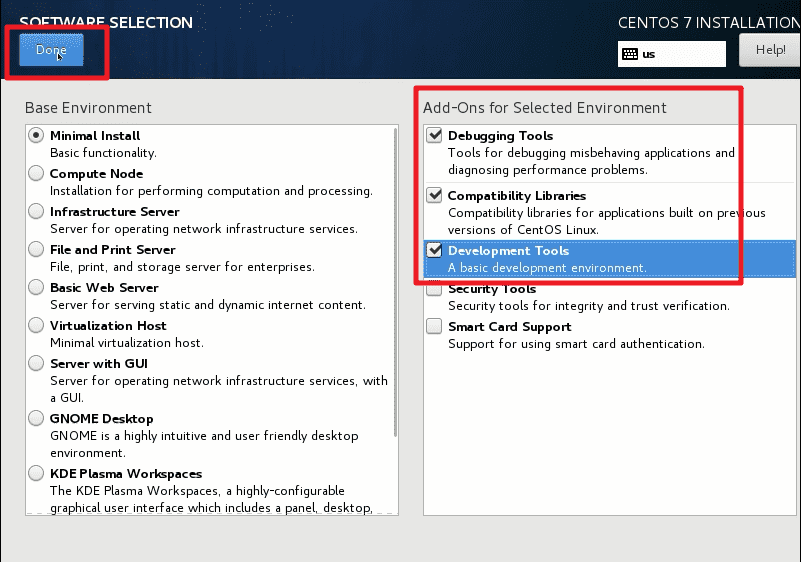Screen dimensions: 801x562
Task: Click 'Security tools for integrity and trust verification.'
Action: [589, 306]
